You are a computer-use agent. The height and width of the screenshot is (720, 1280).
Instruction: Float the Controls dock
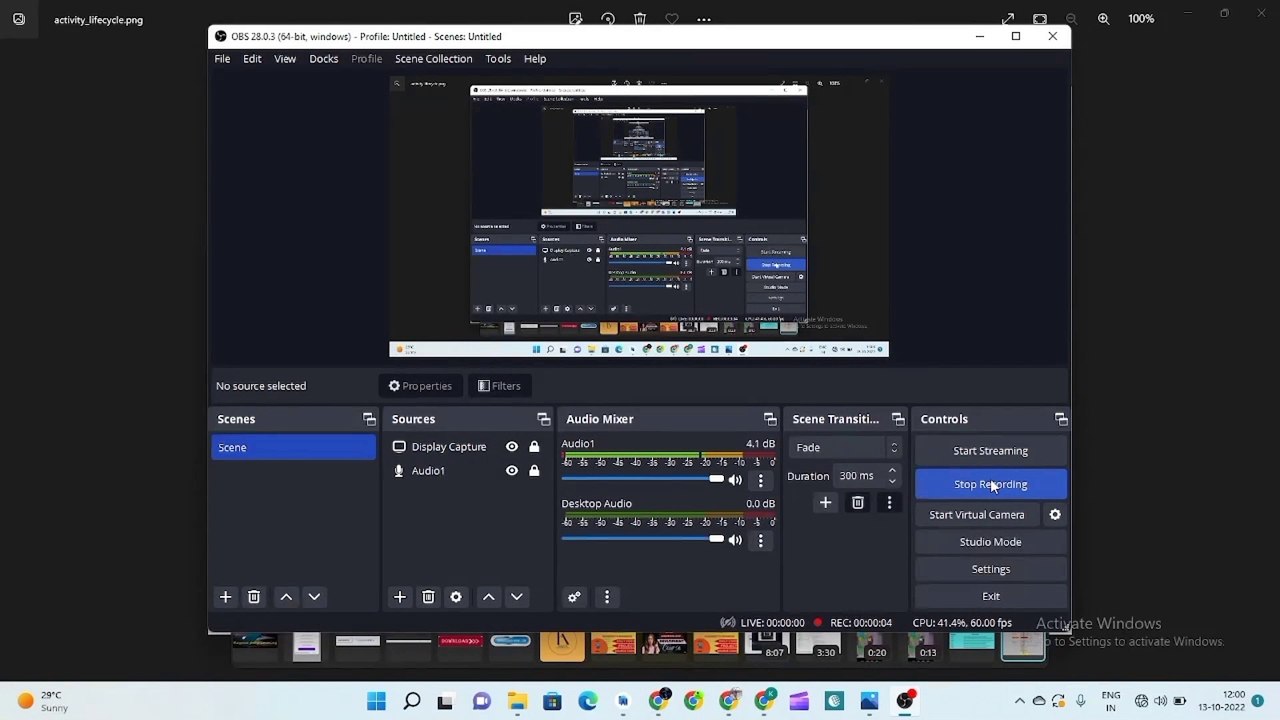coord(1061,419)
